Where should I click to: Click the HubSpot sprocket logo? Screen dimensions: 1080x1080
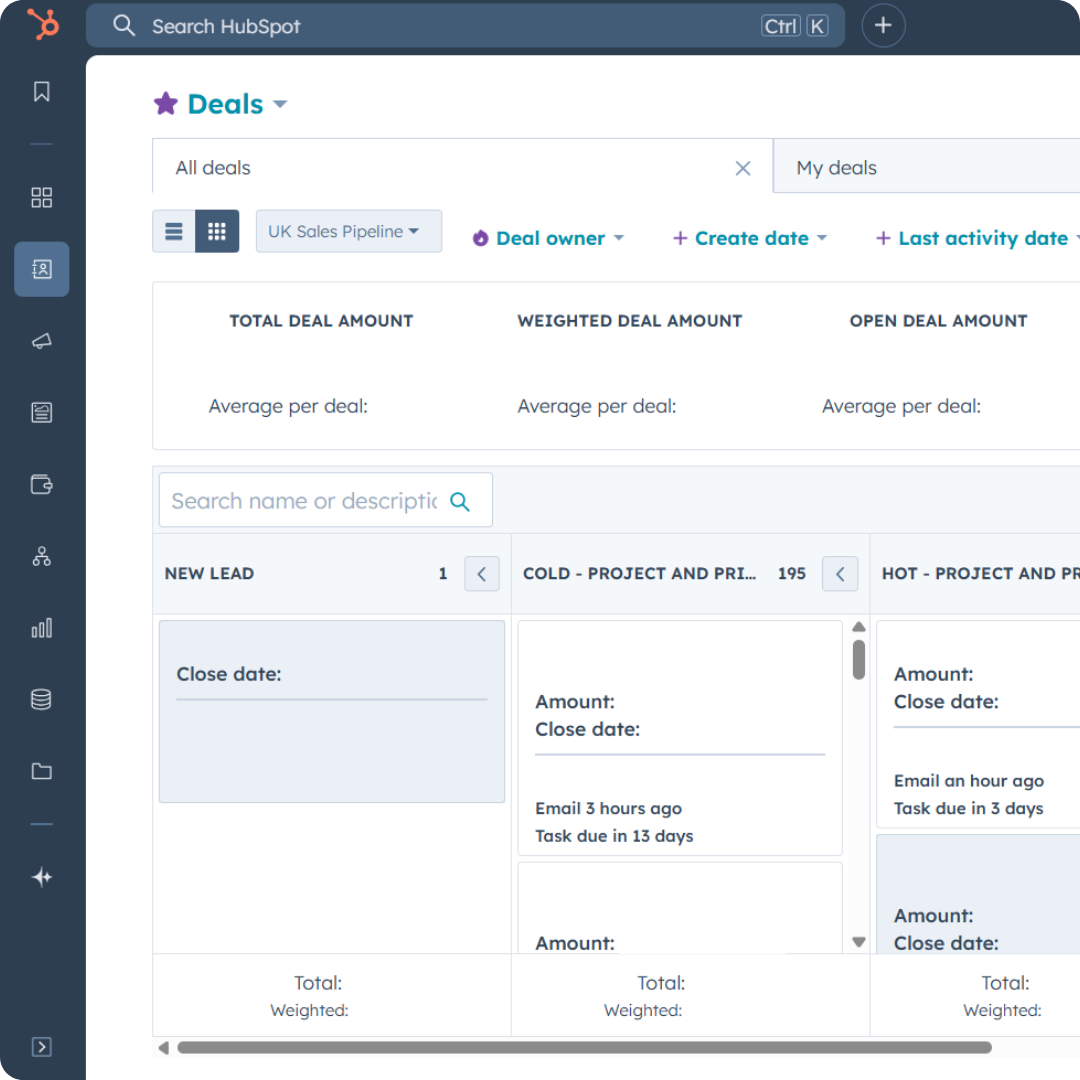pos(43,25)
